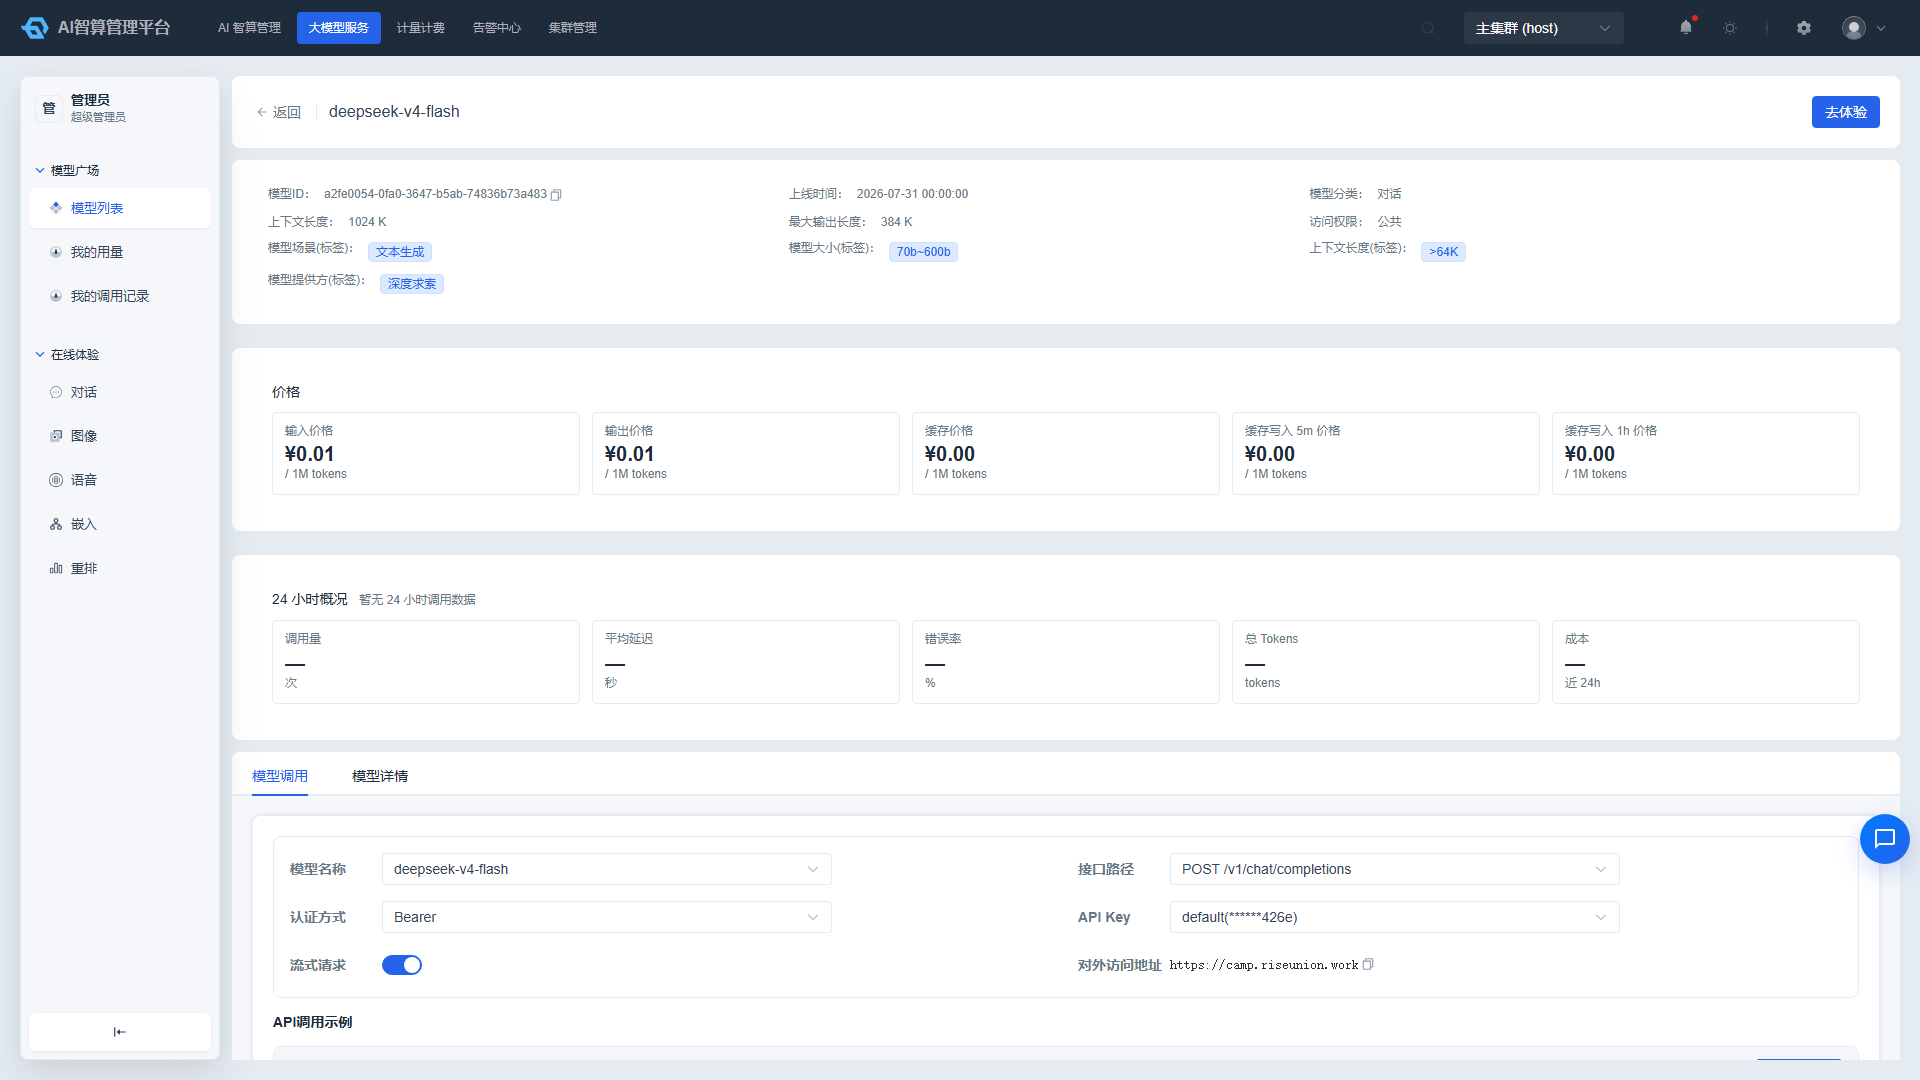The image size is (1920, 1080).
Task: Click the 我的用量 sidebar icon
Action: point(56,252)
